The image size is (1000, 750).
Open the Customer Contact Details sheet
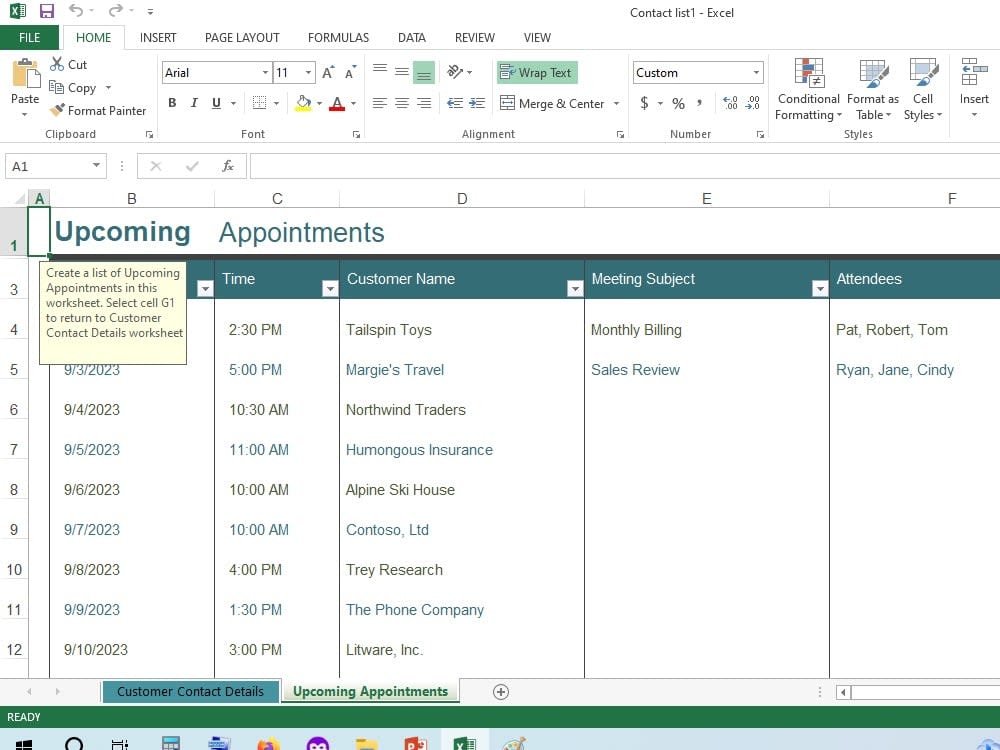(190, 692)
